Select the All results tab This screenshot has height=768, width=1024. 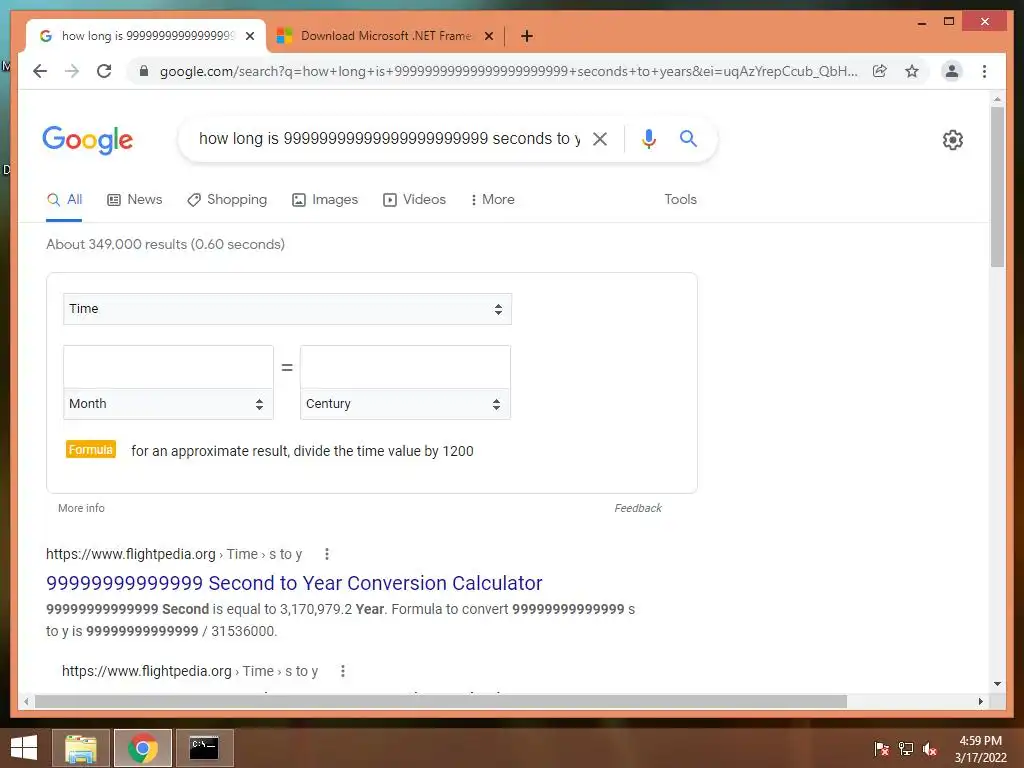pos(64,200)
